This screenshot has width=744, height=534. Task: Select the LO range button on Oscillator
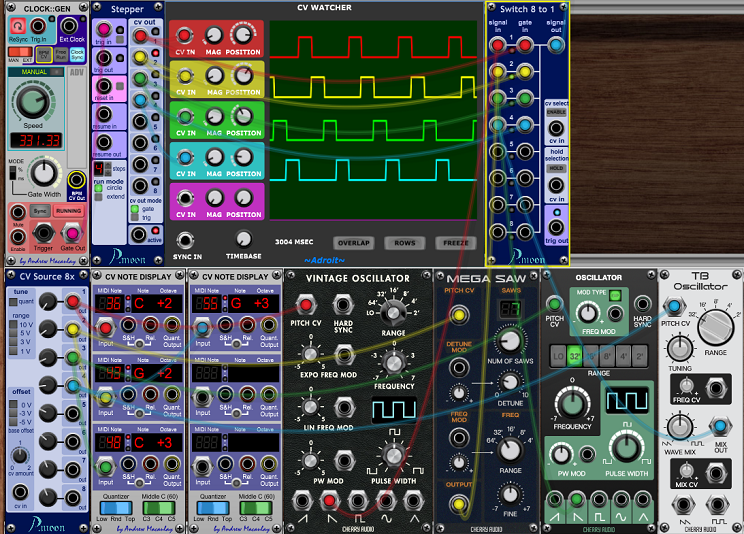(x=558, y=356)
